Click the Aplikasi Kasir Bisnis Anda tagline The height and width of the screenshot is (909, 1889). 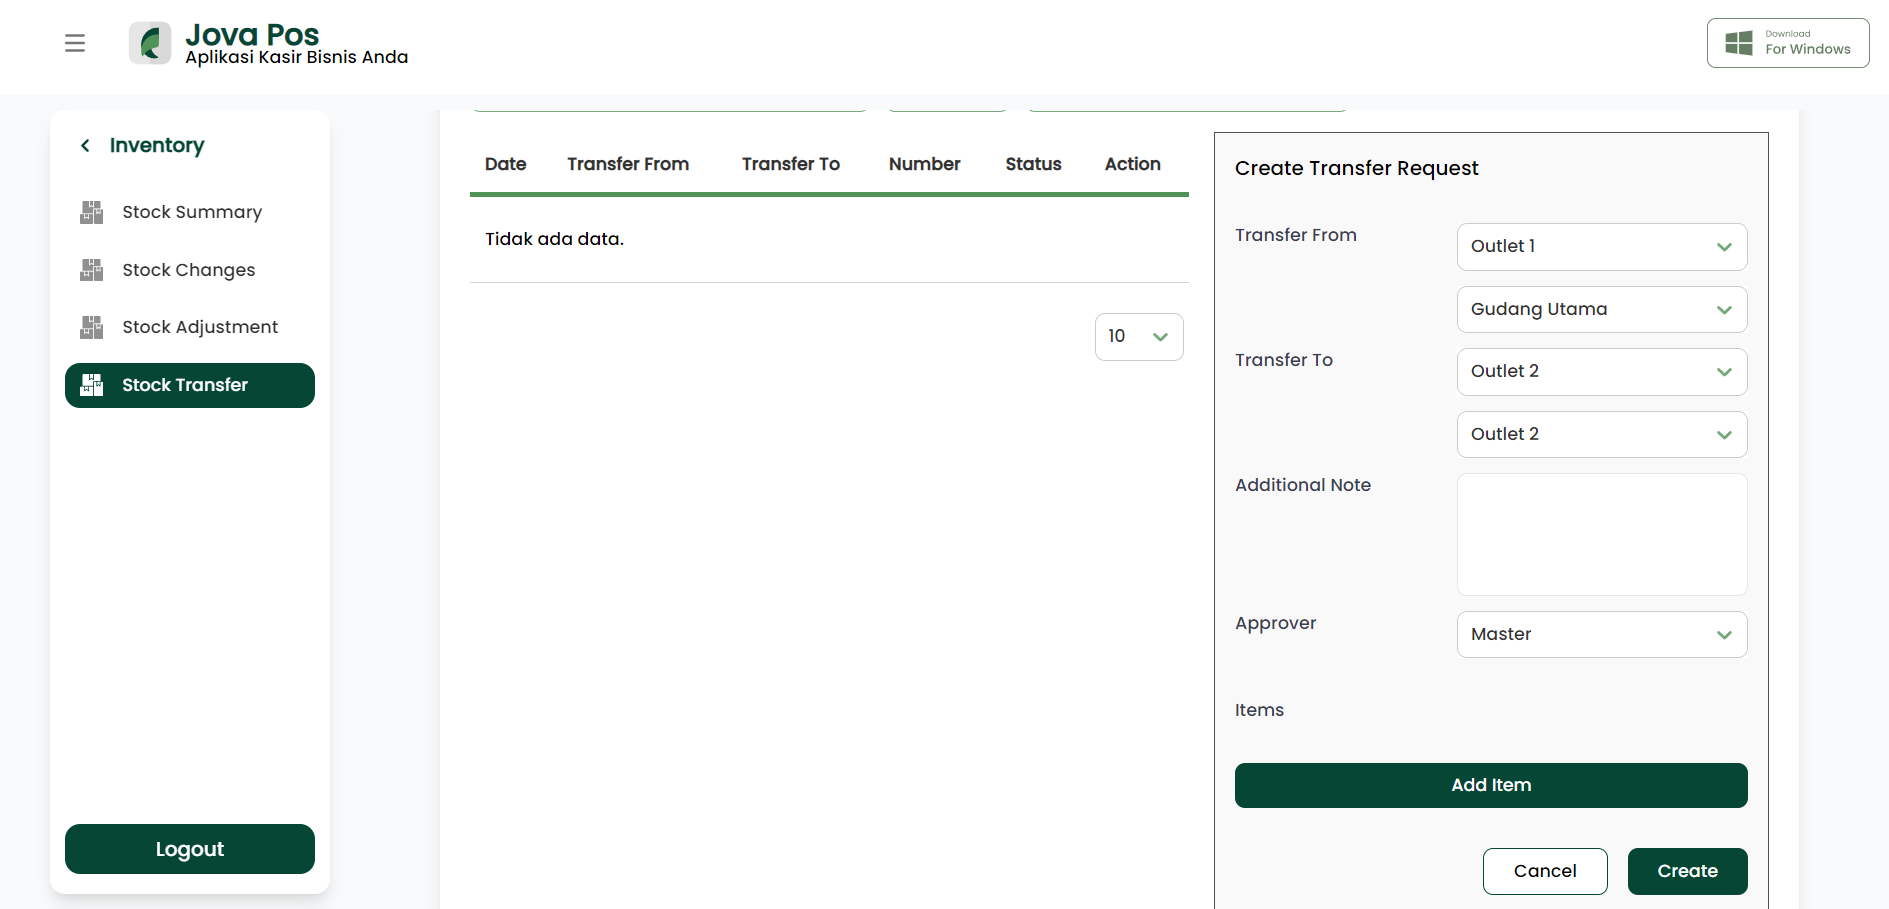(297, 57)
